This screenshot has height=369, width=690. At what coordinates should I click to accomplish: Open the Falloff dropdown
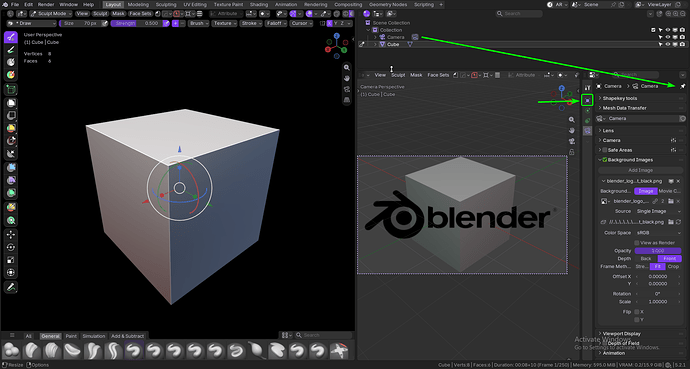pos(276,23)
